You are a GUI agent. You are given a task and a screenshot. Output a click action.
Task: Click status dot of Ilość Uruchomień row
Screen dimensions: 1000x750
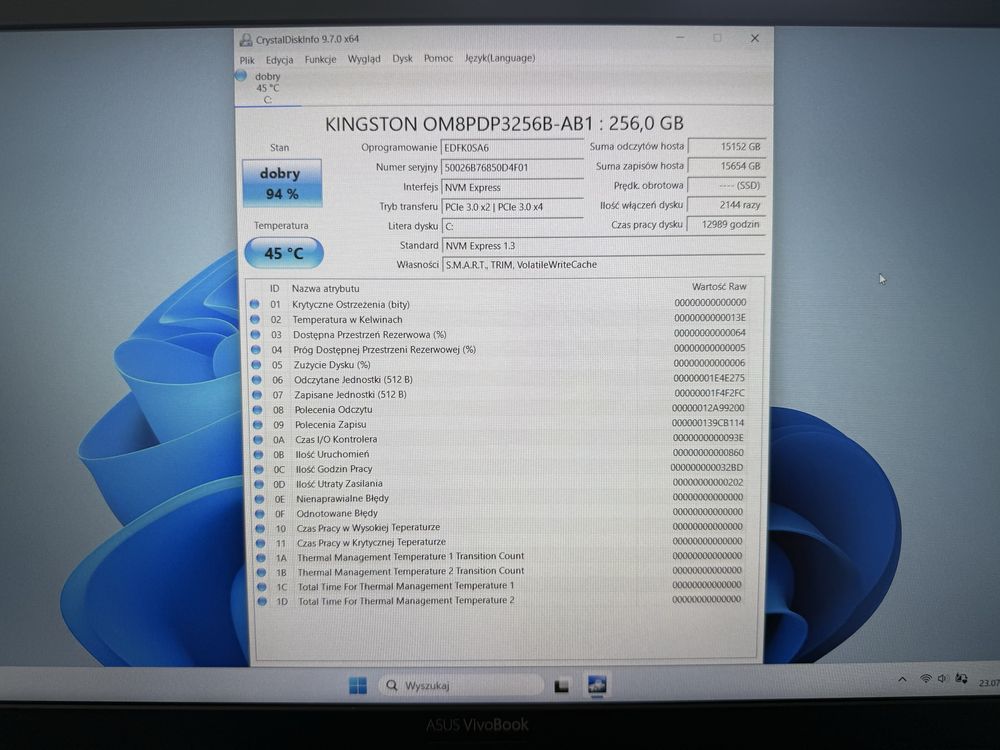(258, 455)
